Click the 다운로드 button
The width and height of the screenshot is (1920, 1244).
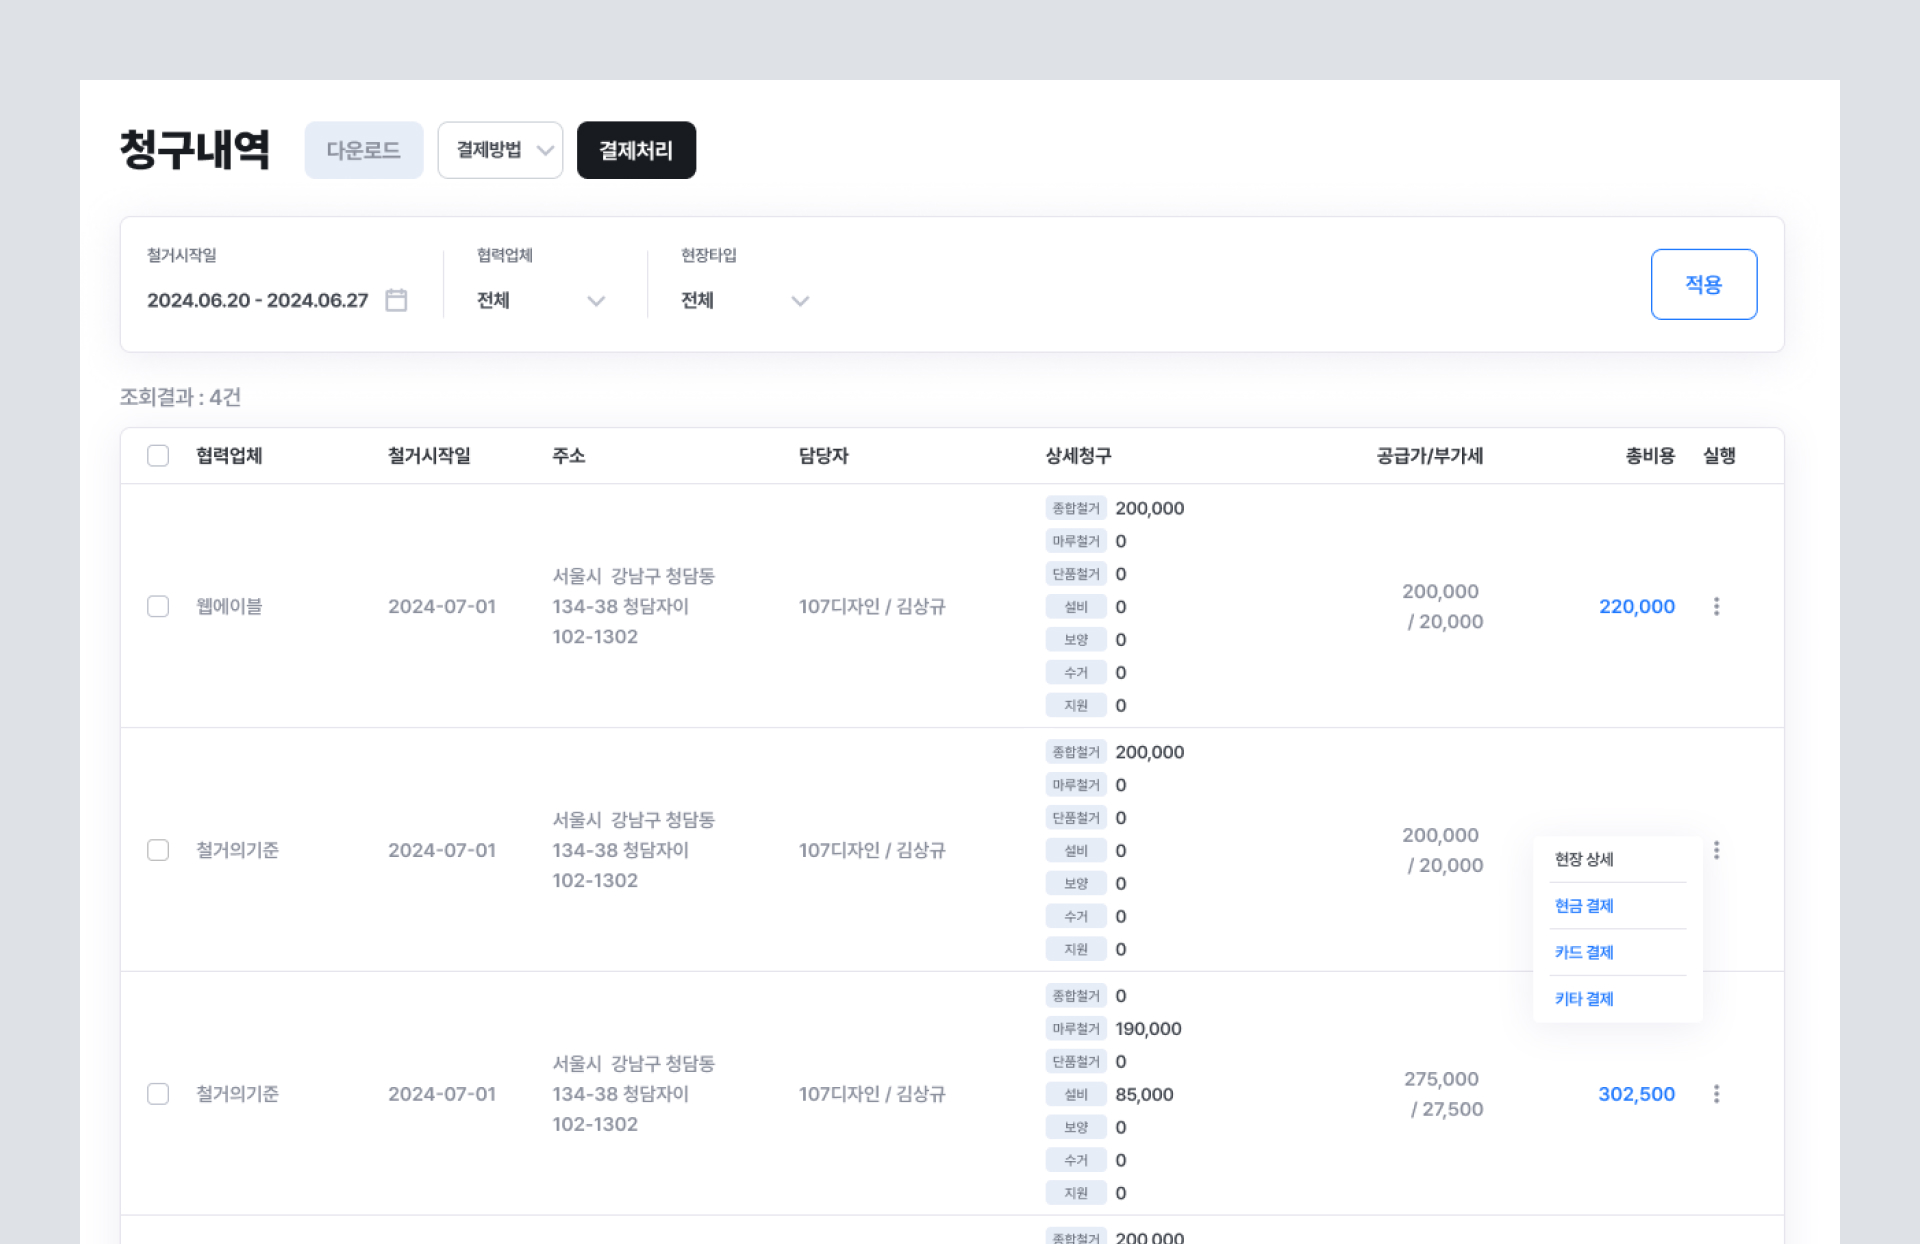363,150
